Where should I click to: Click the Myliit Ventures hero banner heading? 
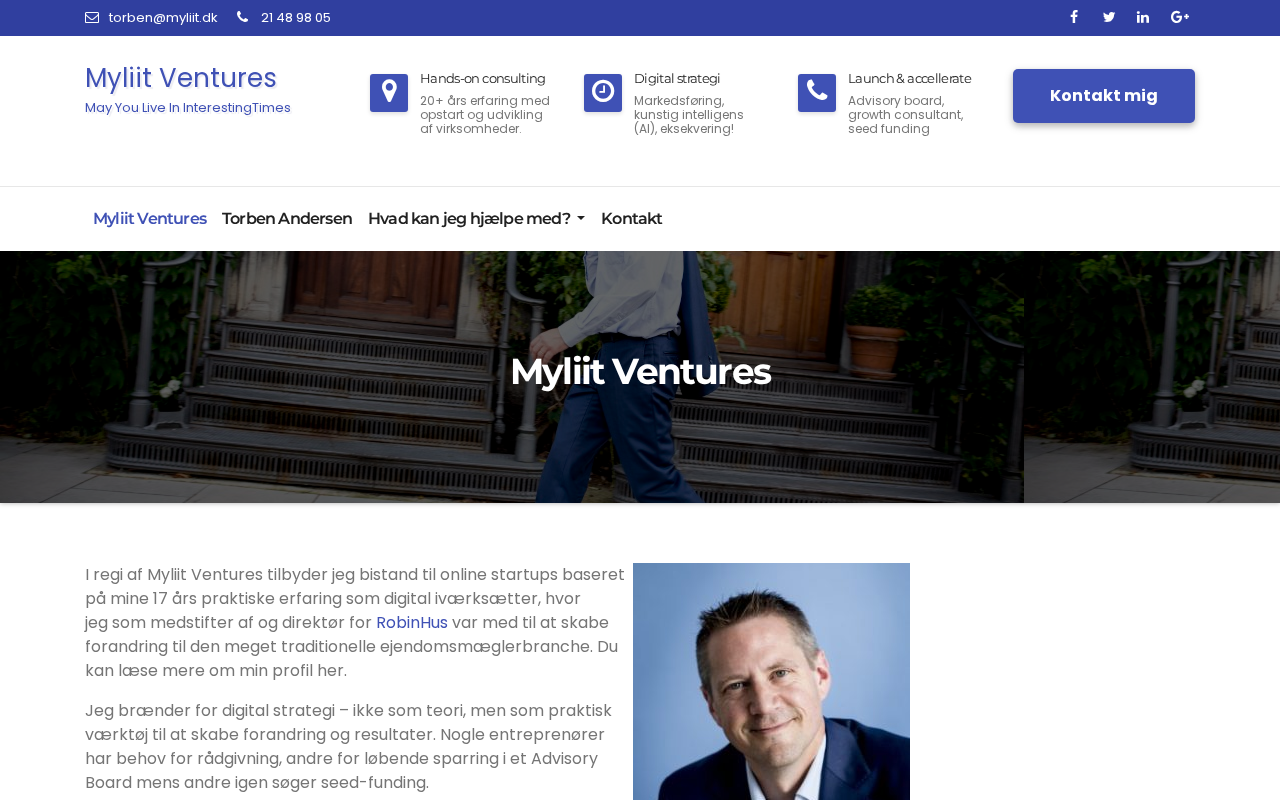pyautogui.click(x=640, y=372)
